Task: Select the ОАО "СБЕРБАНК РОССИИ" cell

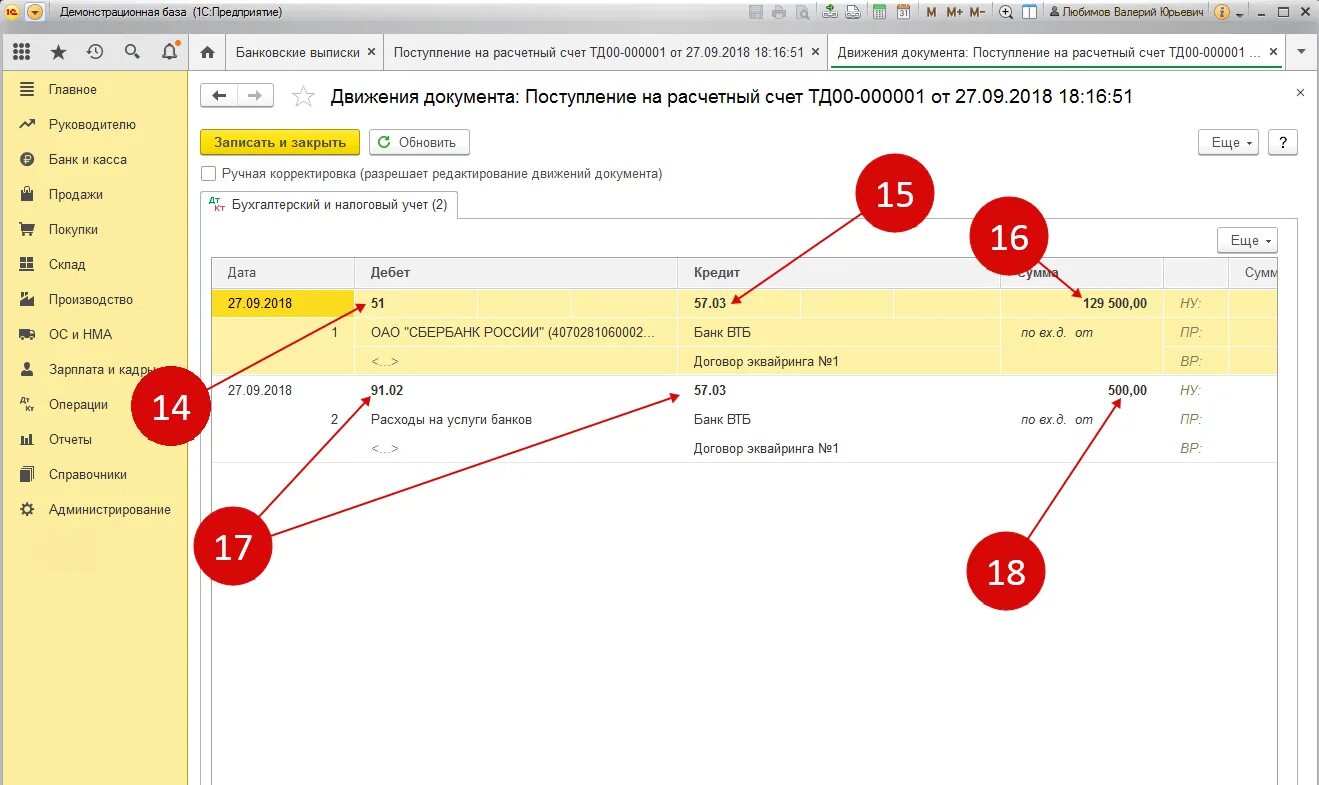Action: [516, 332]
